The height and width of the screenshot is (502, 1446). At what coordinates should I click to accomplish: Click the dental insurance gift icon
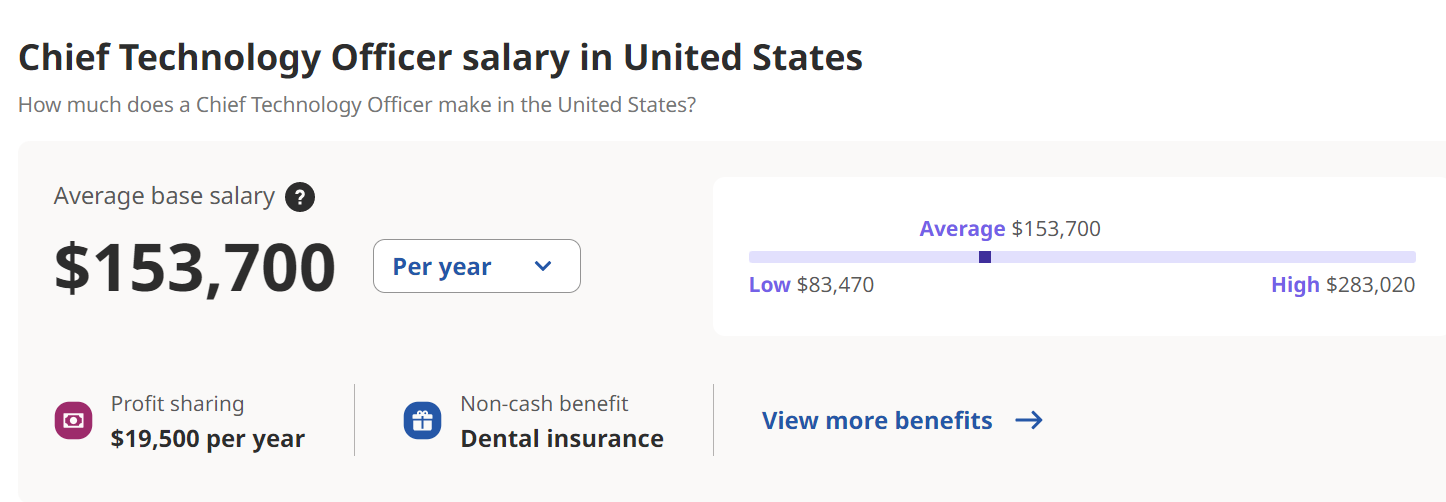[422, 421]
